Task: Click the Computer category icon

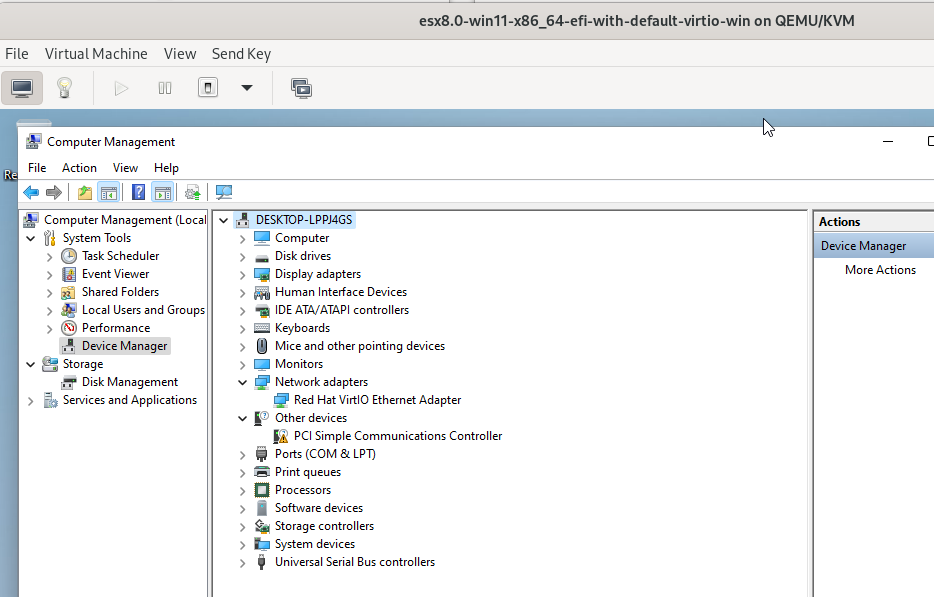Action: pos(261,238)
